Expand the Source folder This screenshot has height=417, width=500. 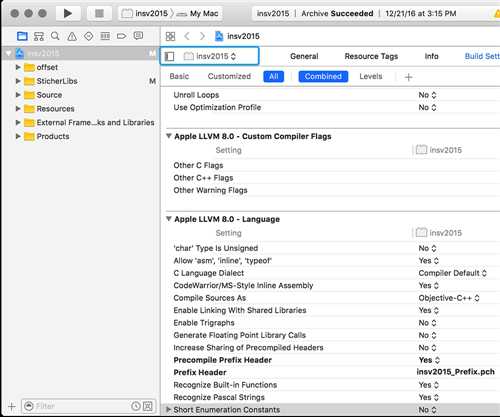[18, 95]
